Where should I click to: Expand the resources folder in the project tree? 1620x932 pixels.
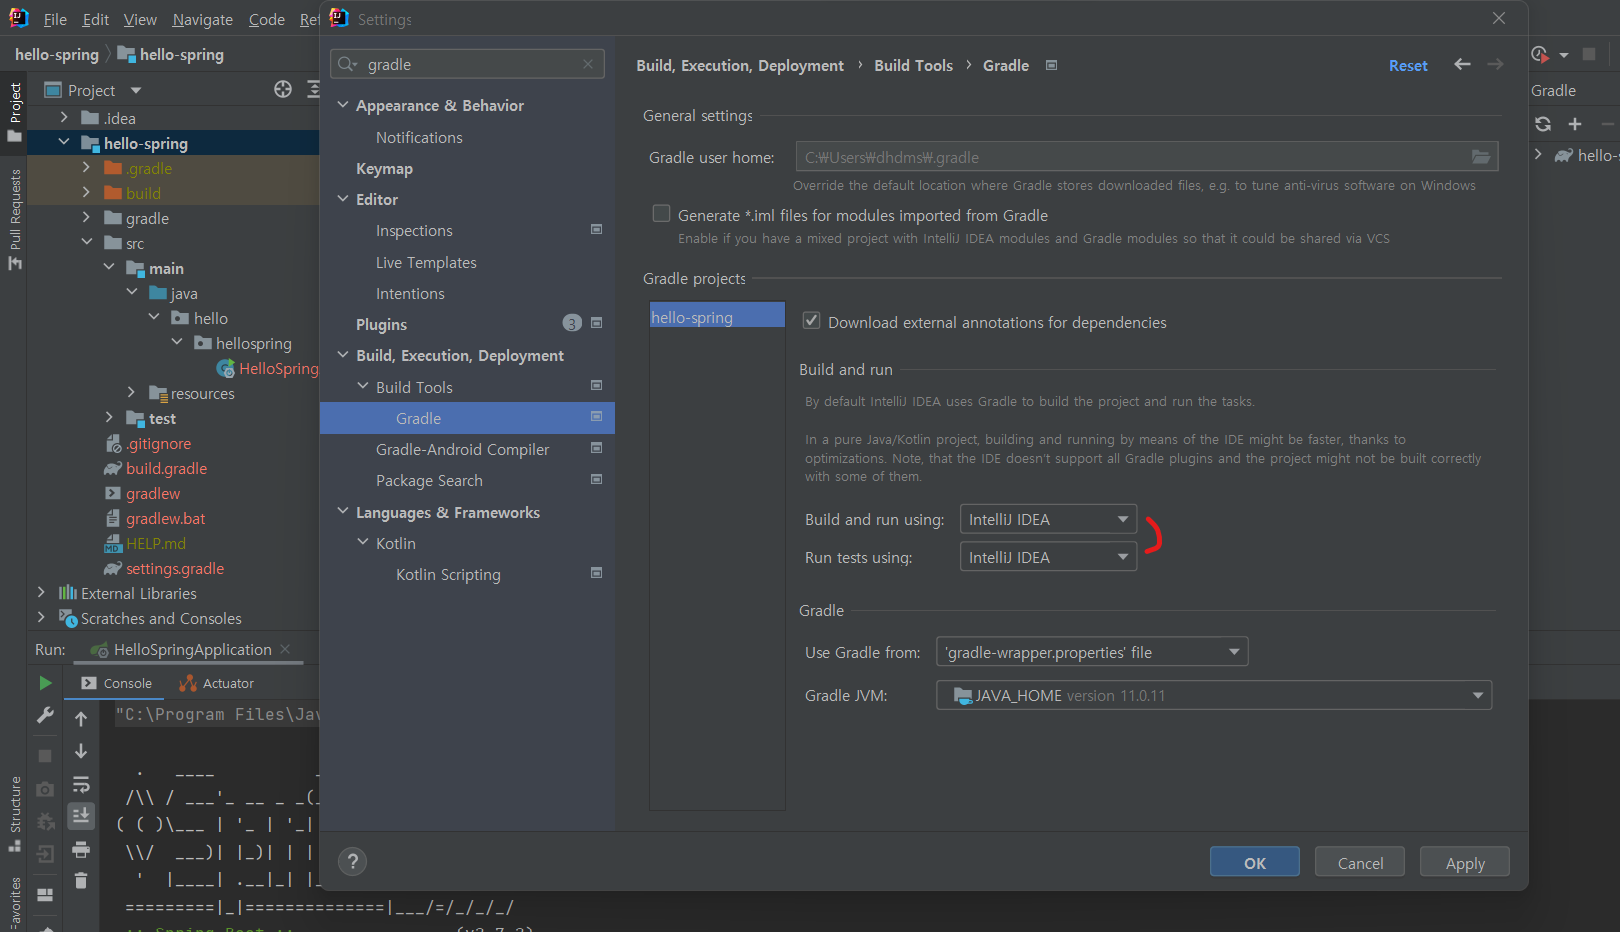(131, 392)
